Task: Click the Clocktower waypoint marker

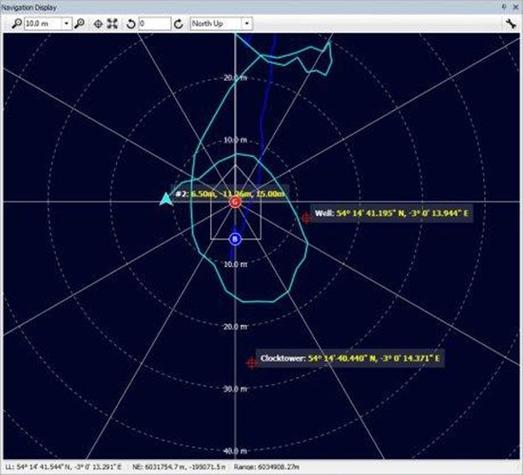Action: click(251, 362)
